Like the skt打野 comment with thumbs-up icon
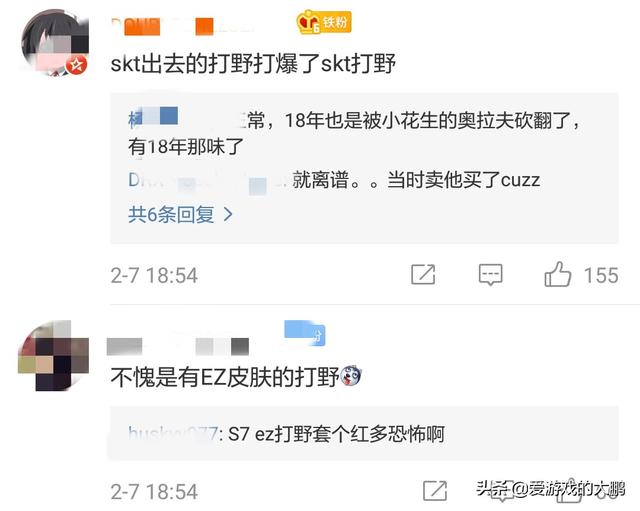The image size is (640, 511). [x=558, y=274]
